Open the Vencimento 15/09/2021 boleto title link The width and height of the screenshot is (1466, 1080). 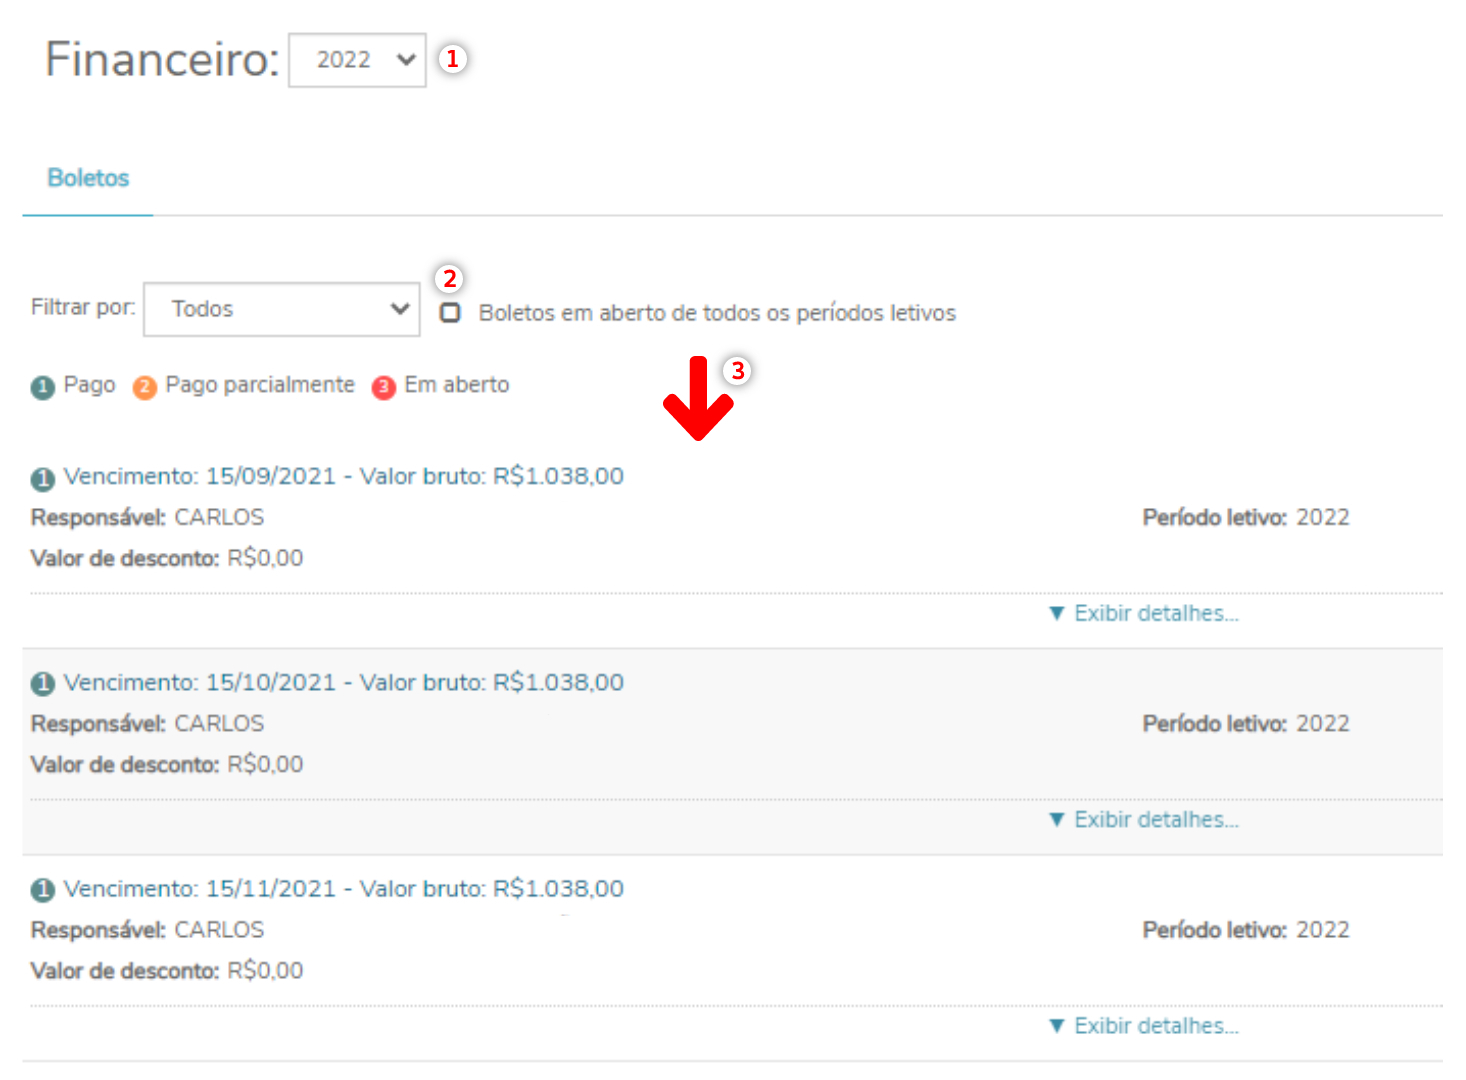343,476
